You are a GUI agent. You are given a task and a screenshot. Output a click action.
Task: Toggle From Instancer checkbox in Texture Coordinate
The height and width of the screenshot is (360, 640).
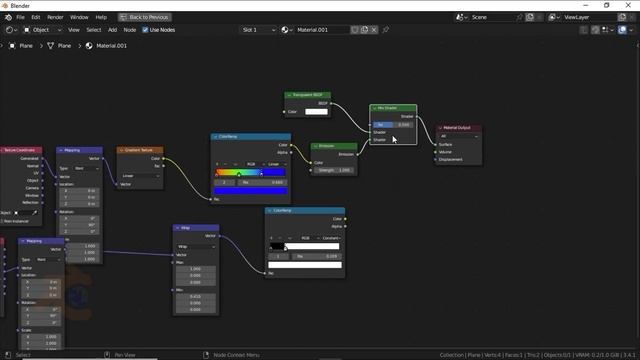coord(2,221)
